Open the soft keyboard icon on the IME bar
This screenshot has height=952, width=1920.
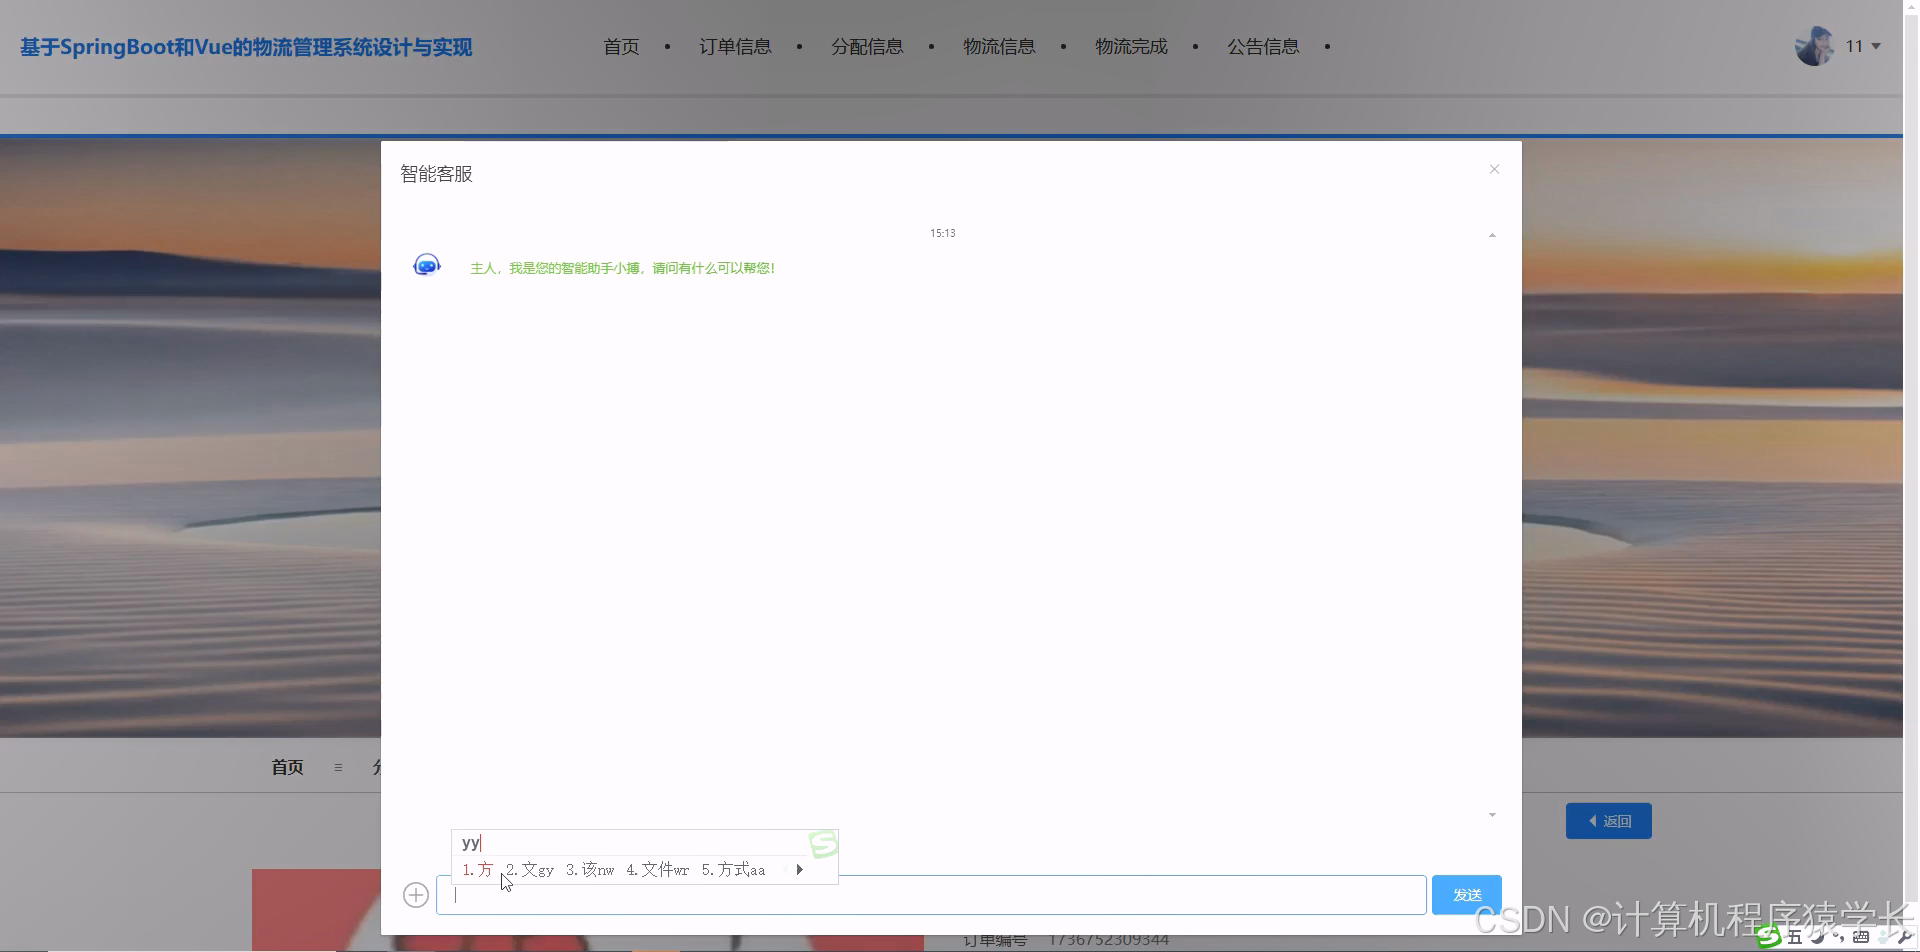click(x=1861, y=936)
